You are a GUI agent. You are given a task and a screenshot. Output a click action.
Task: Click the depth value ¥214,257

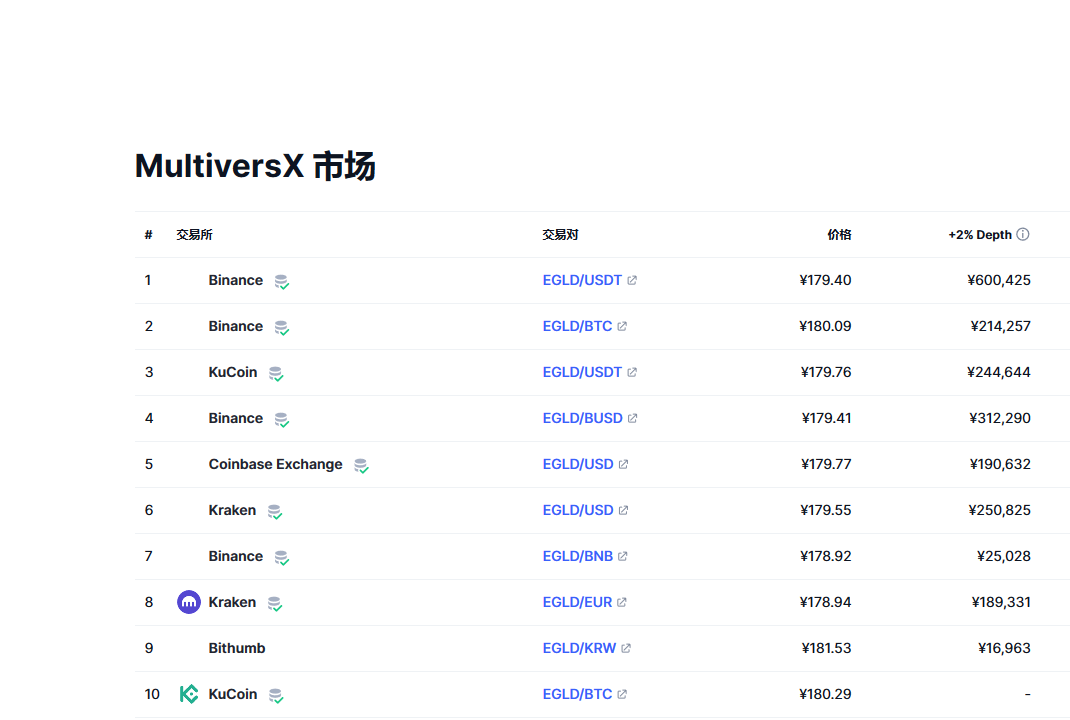[x=1000, y=326]
